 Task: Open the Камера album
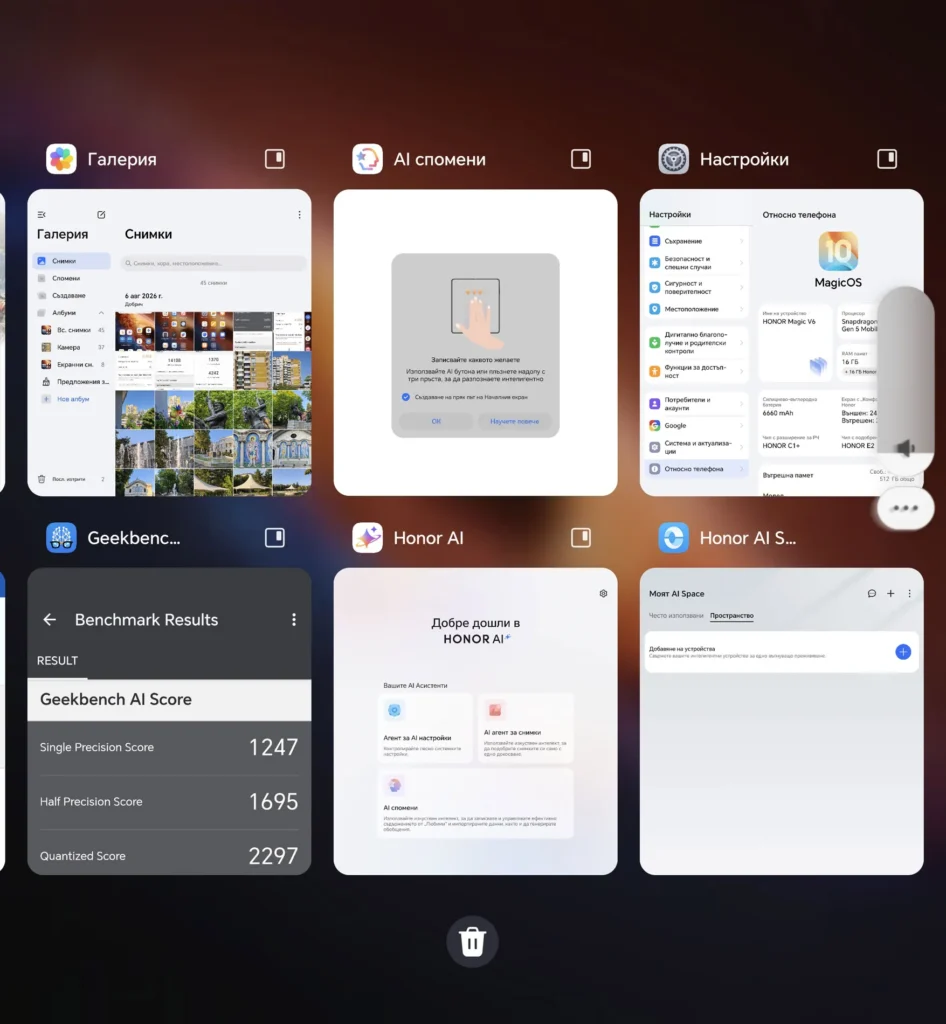coord(73,347)
